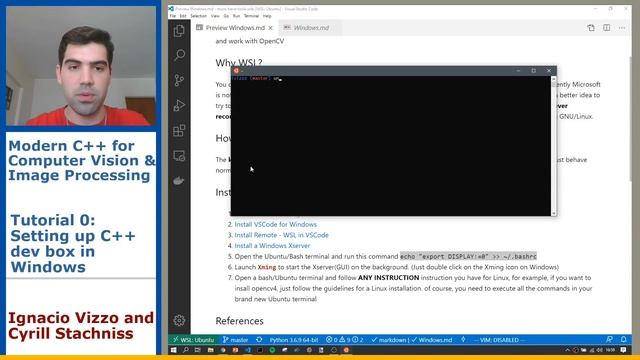Viewport: 640px width, 360px height.
Task: Open Remote Explorer view in activity bar
Action: click(x=179, y=156)
